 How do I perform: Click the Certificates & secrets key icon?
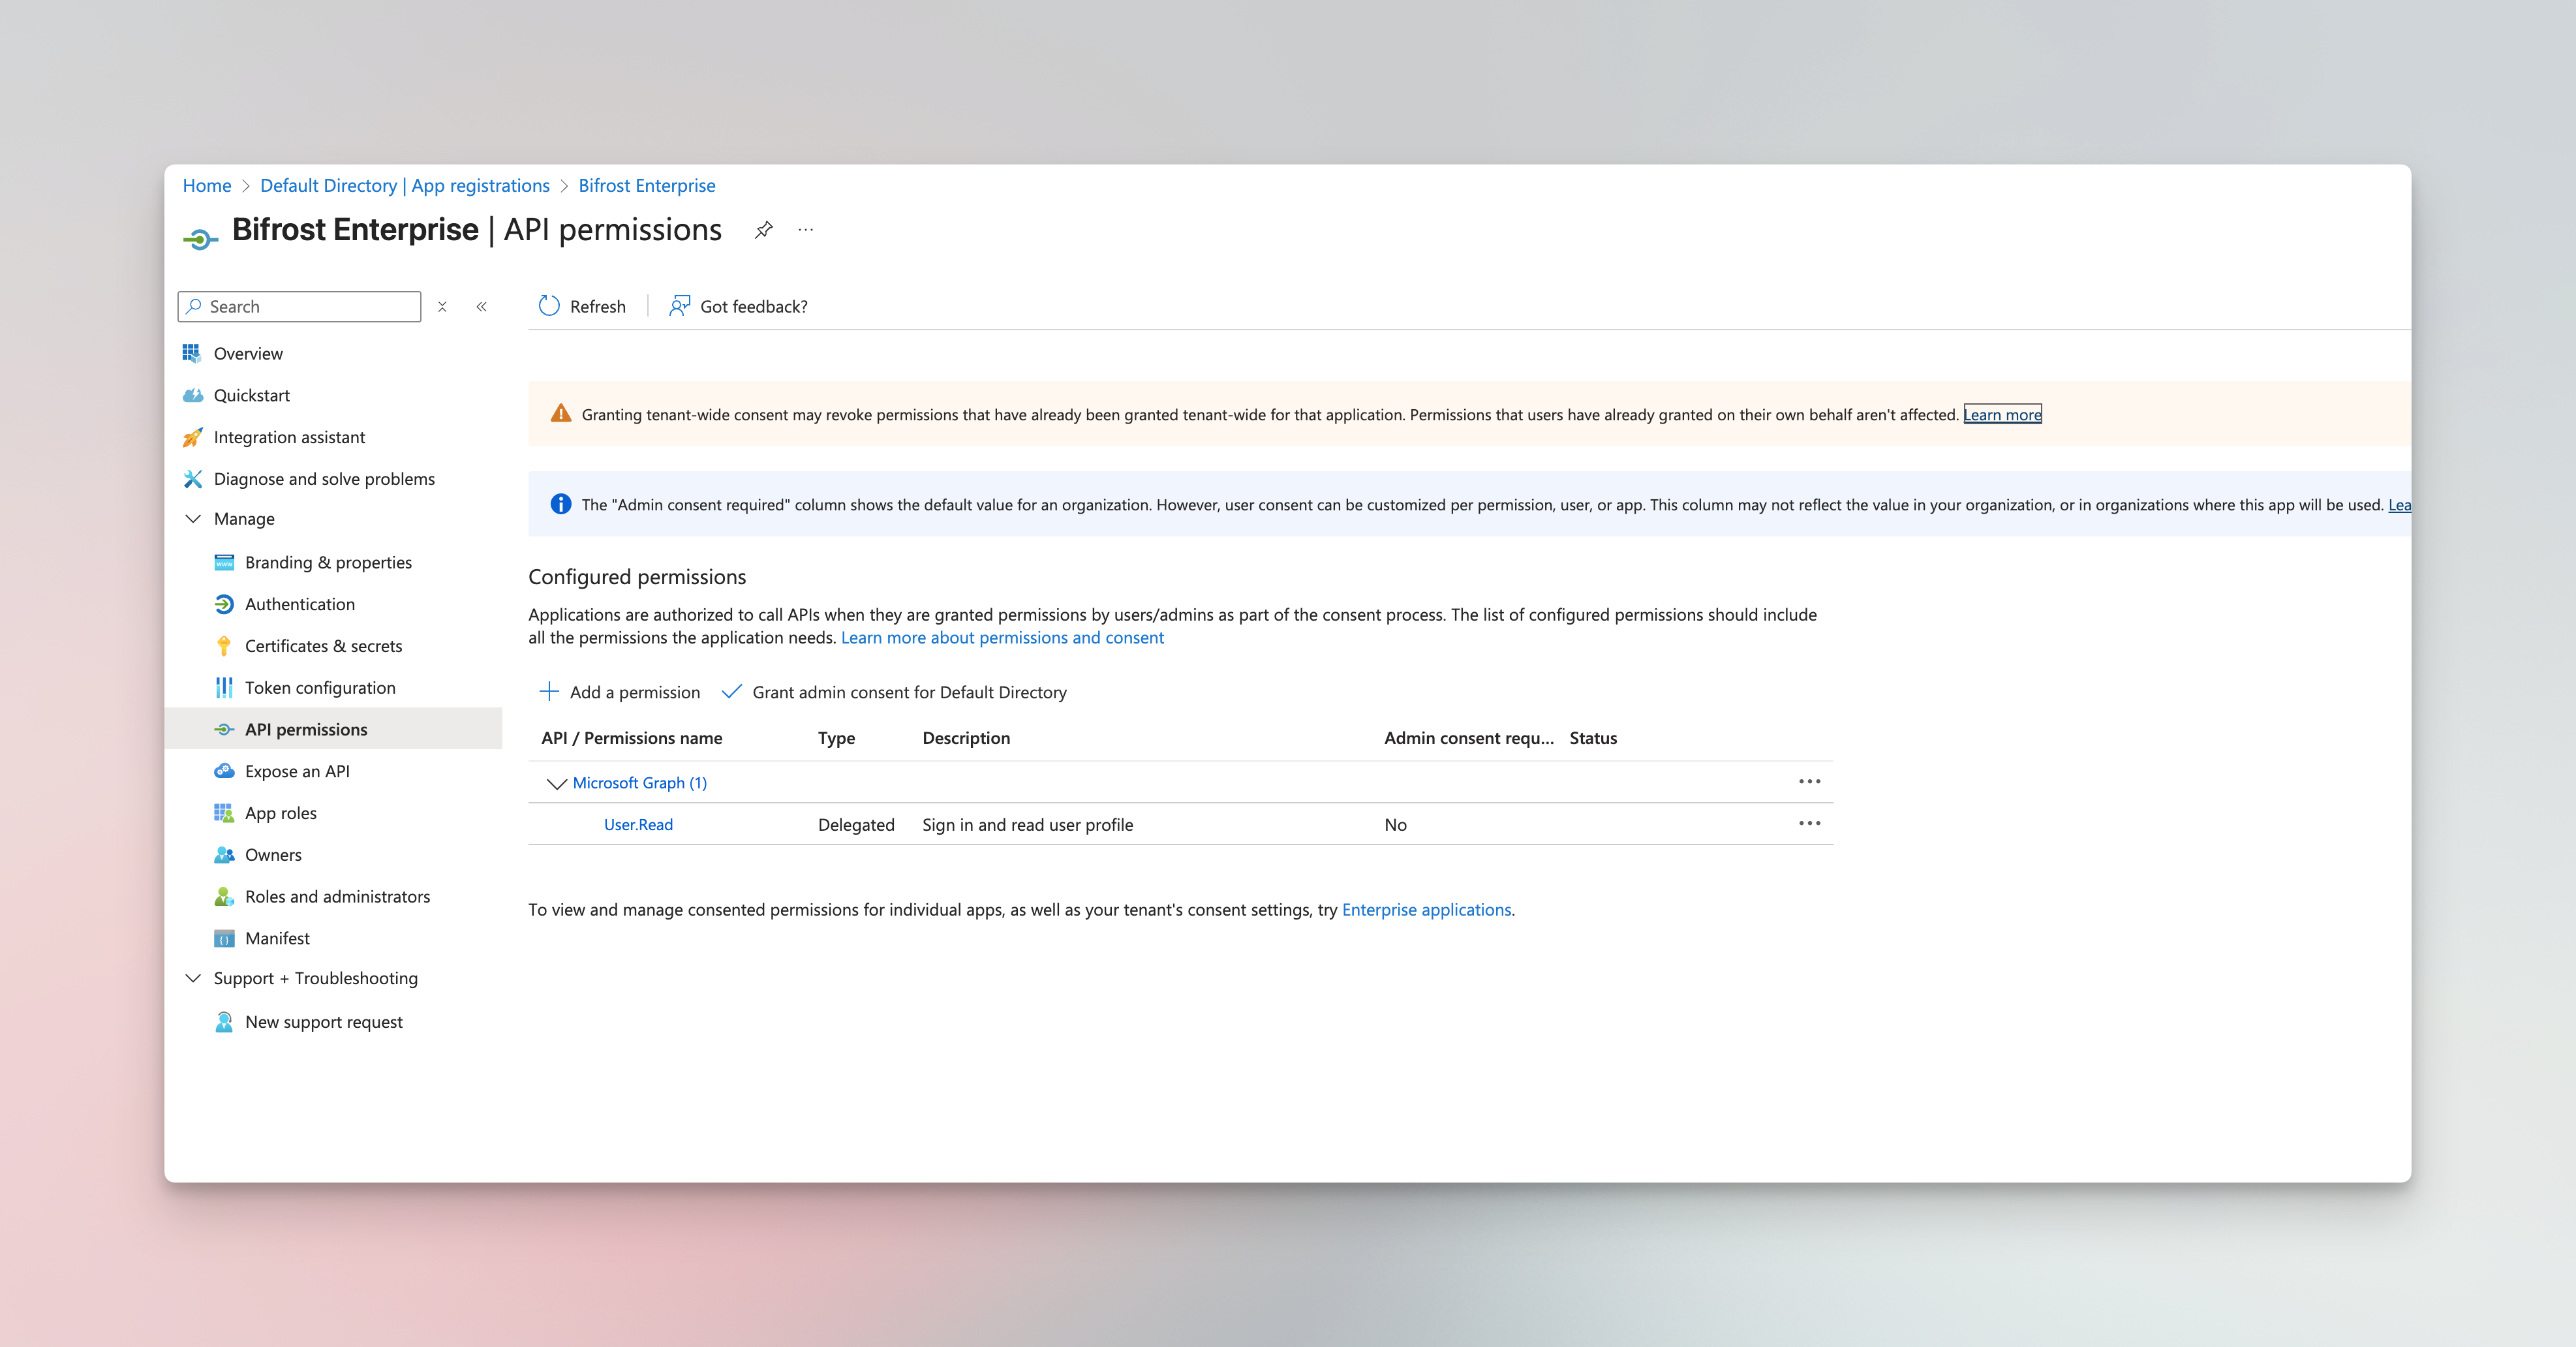click(x=224, y=646)
